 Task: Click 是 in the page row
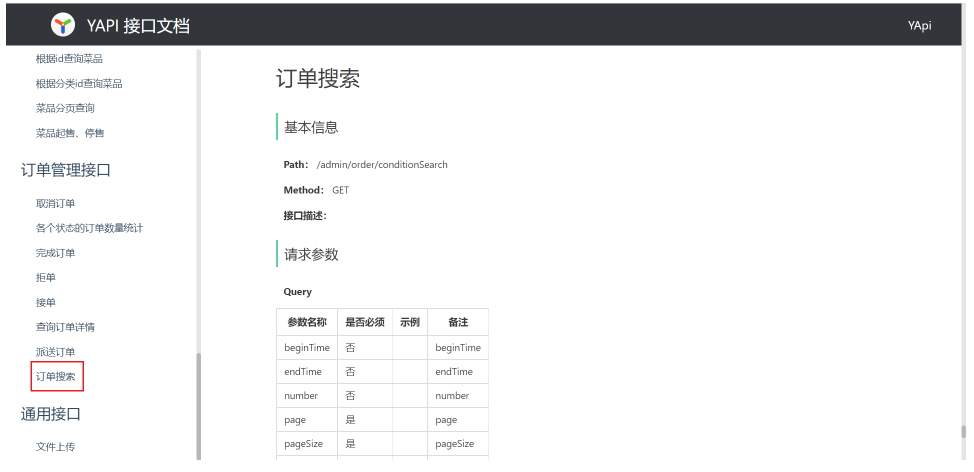click(350, 420)
